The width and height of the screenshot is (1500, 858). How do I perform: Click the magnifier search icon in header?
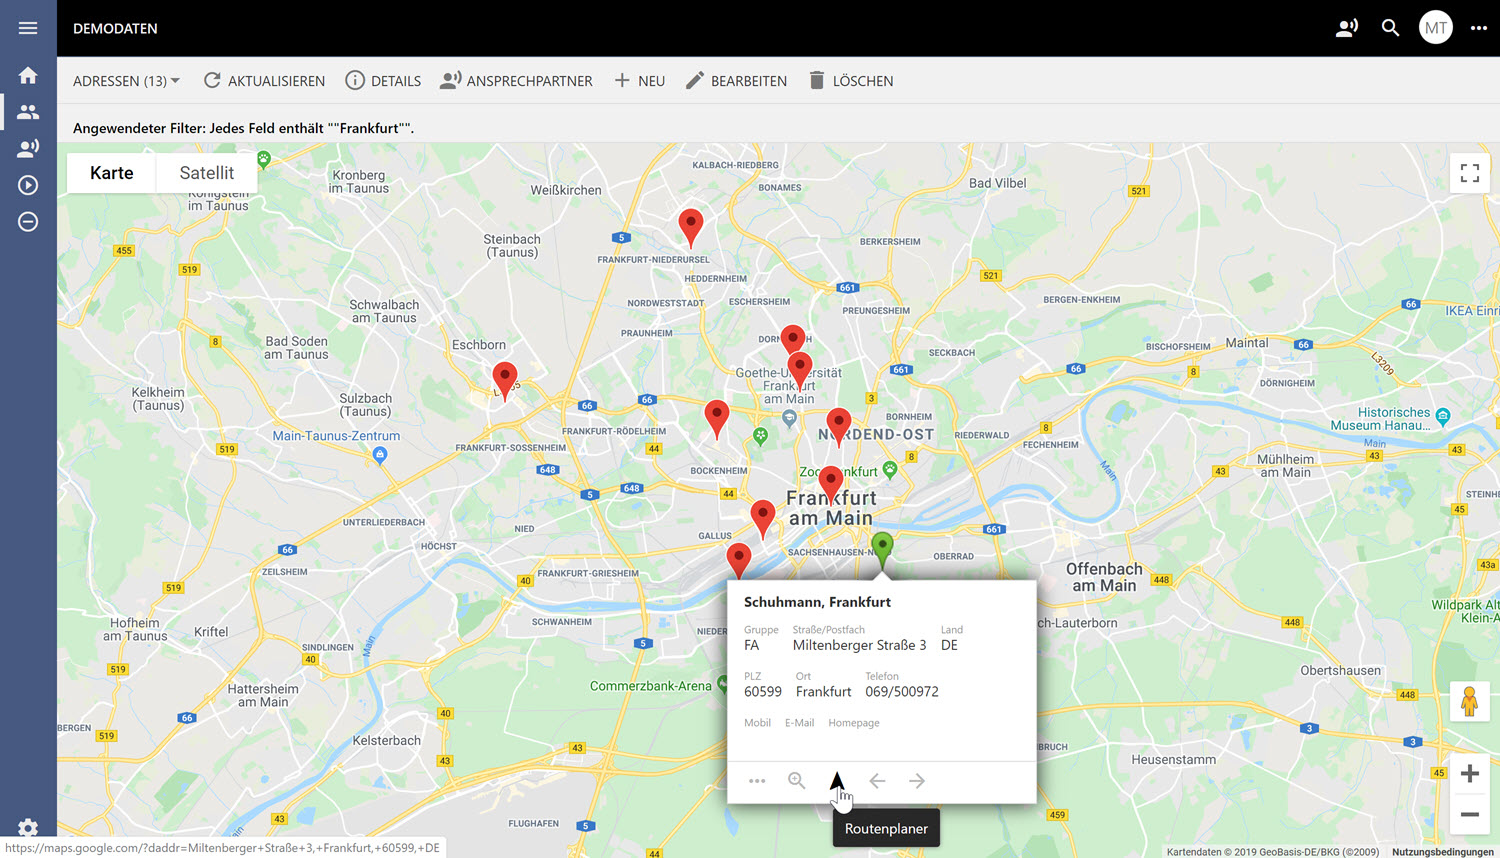(x=1390, y=28)
